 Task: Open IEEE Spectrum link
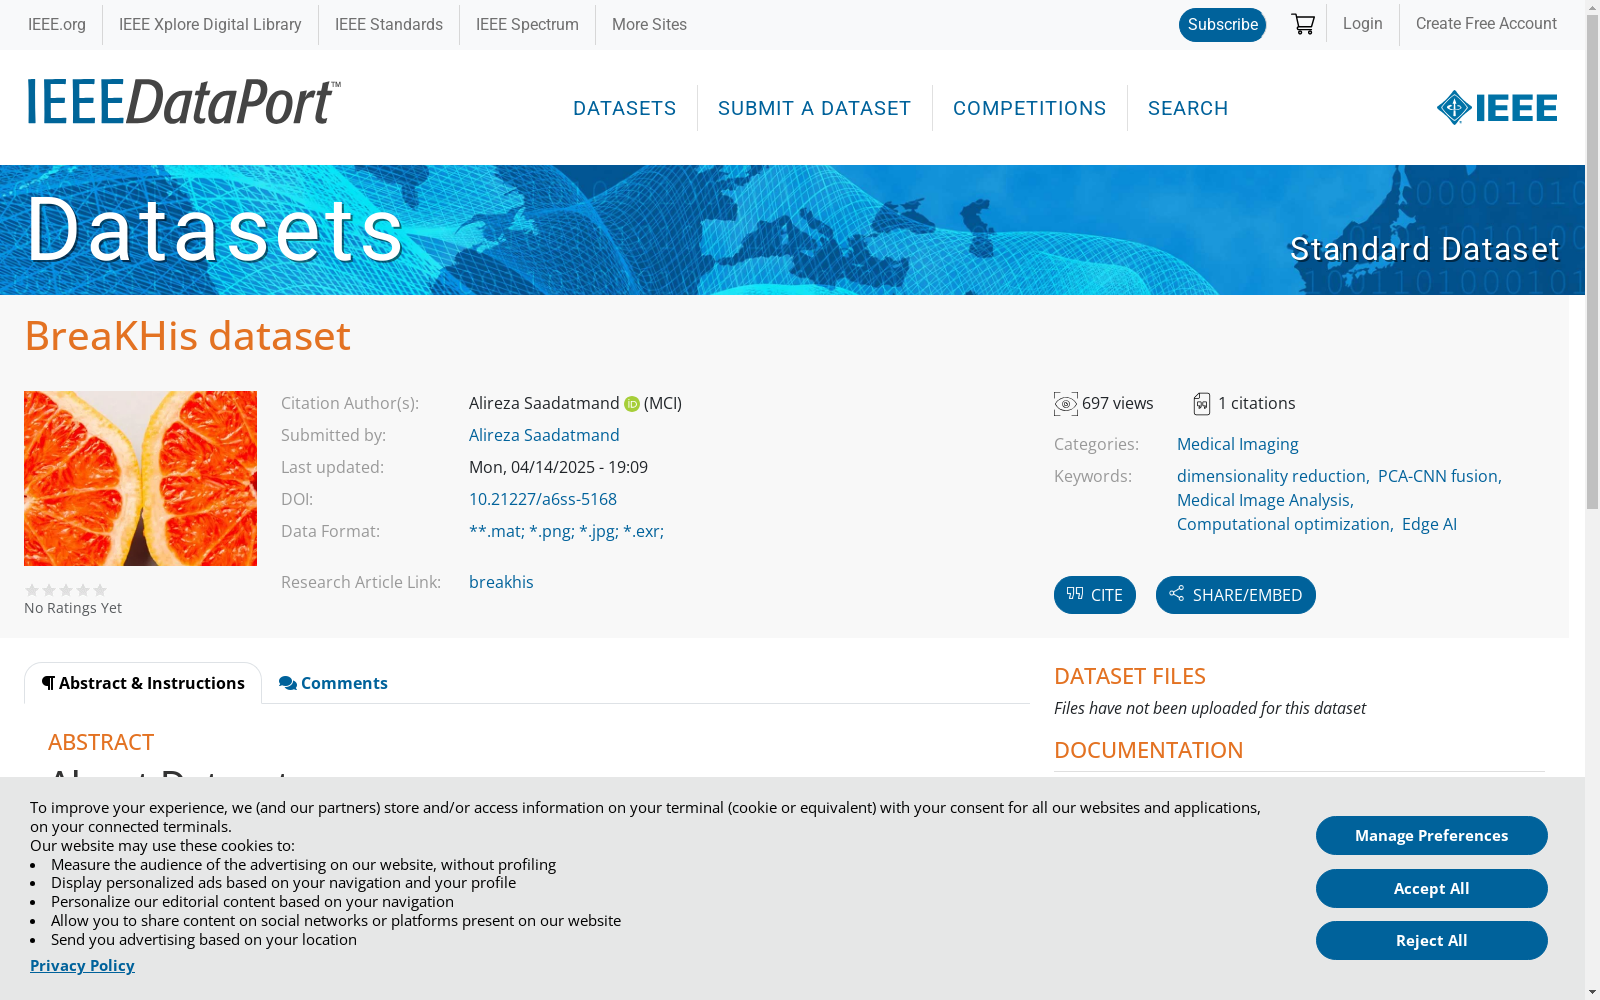[x=527, y=25]
